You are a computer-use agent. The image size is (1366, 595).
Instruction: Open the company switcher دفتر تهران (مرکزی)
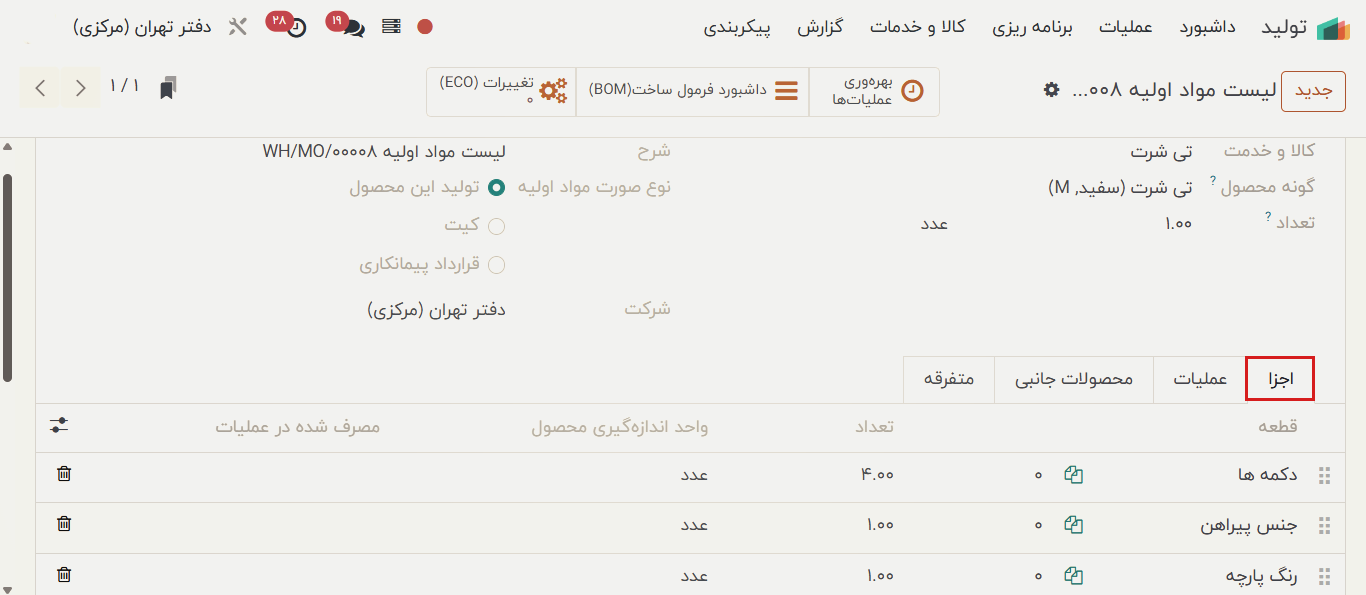click(142, 27)
